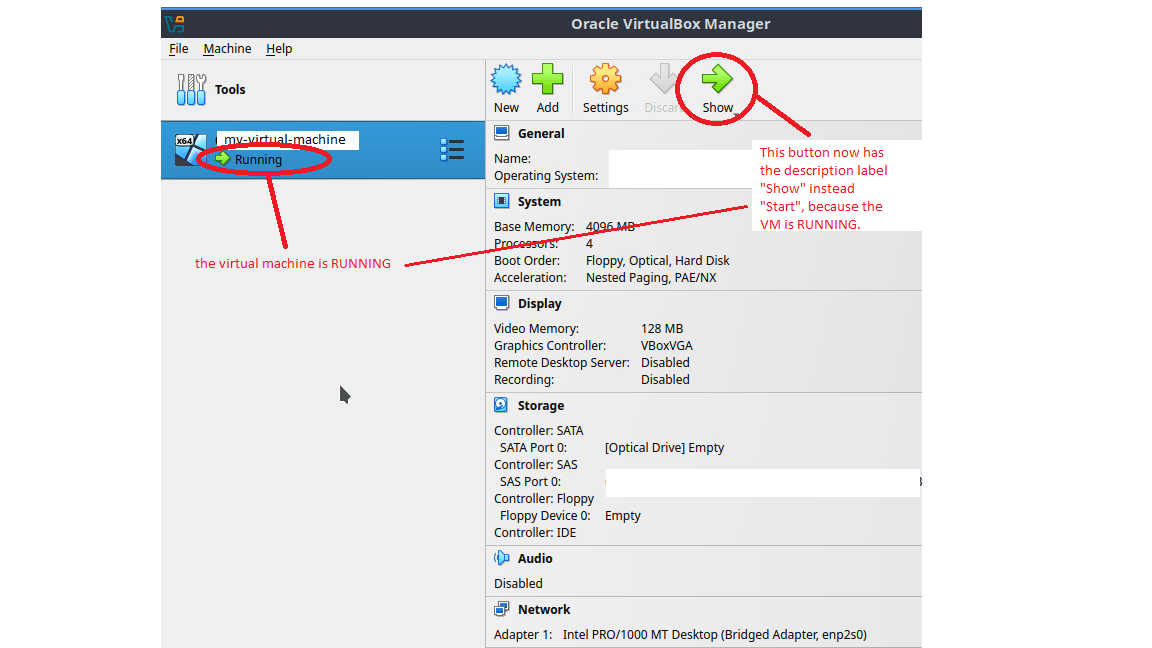Click the Controller: IDE line
This screenshot has height=648, width=1152.
535,533
